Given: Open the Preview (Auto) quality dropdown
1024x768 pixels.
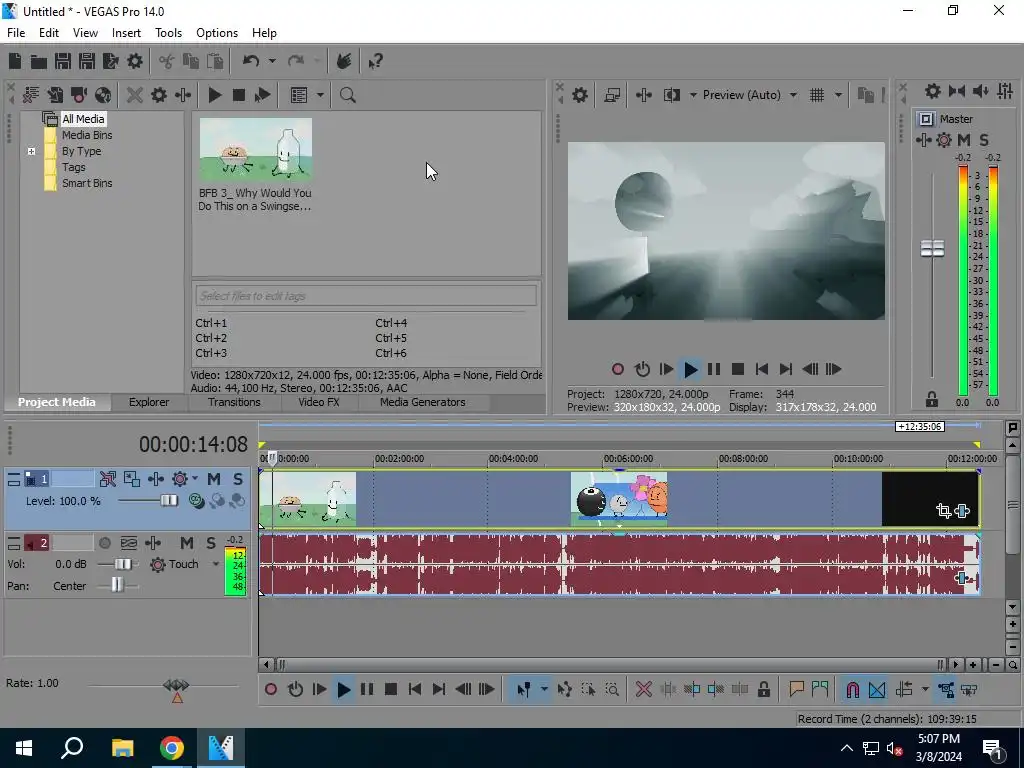Looking at the screenshot, I should (x=793, y=95).
